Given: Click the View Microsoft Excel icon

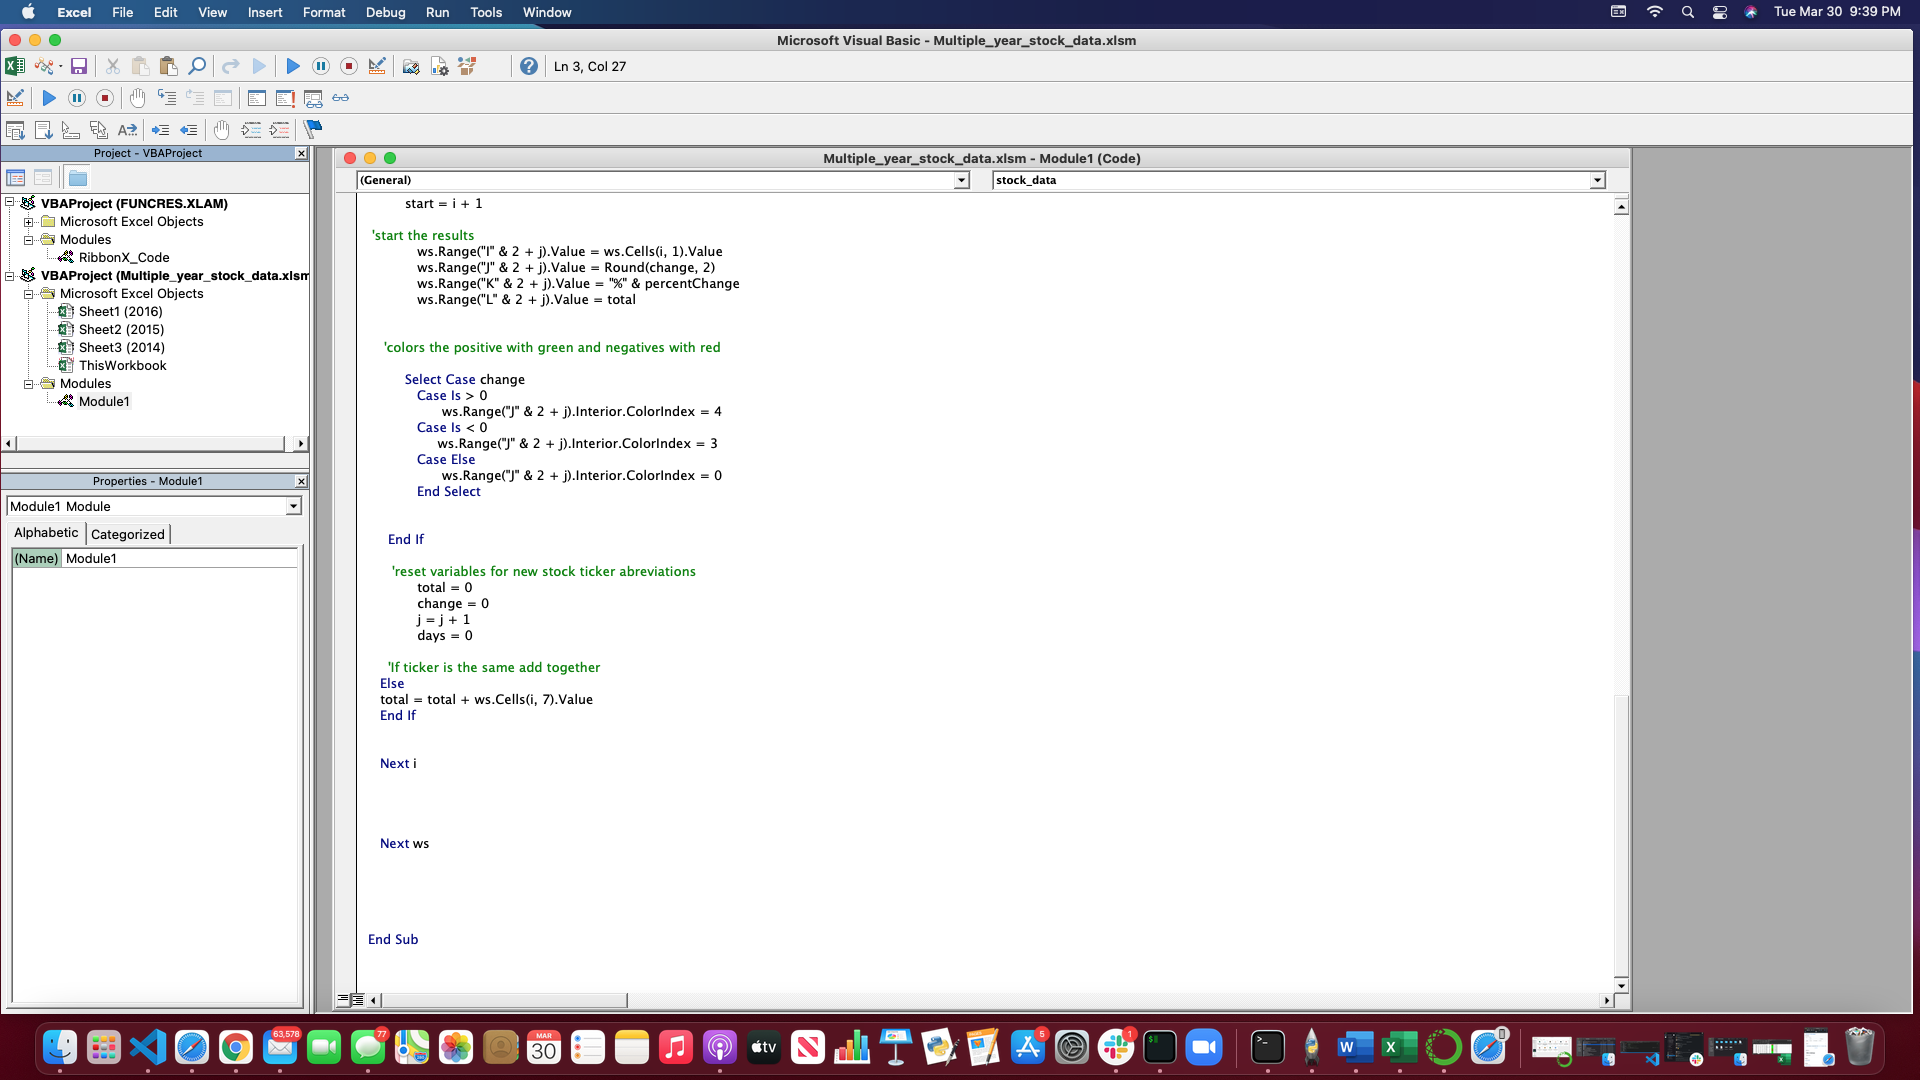Looking at the screenshot, I should (x=15, y=66).
